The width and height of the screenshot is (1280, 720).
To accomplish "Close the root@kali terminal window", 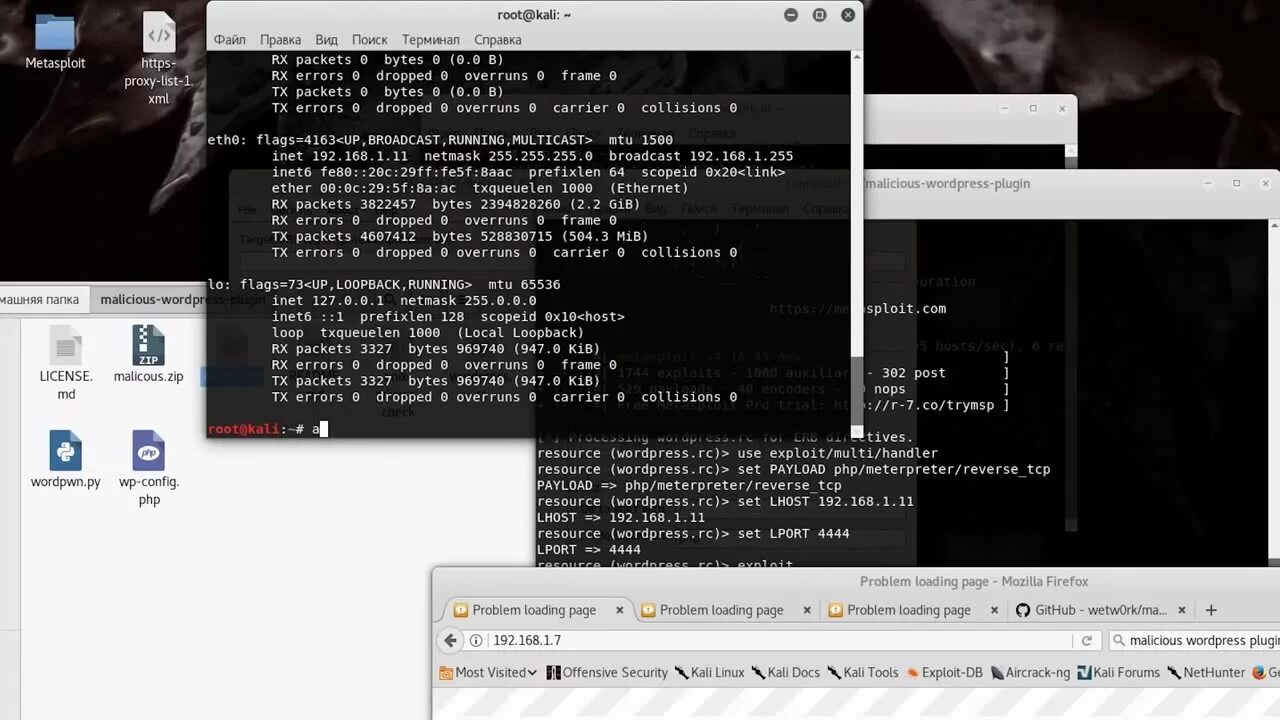I will (848, 15).
